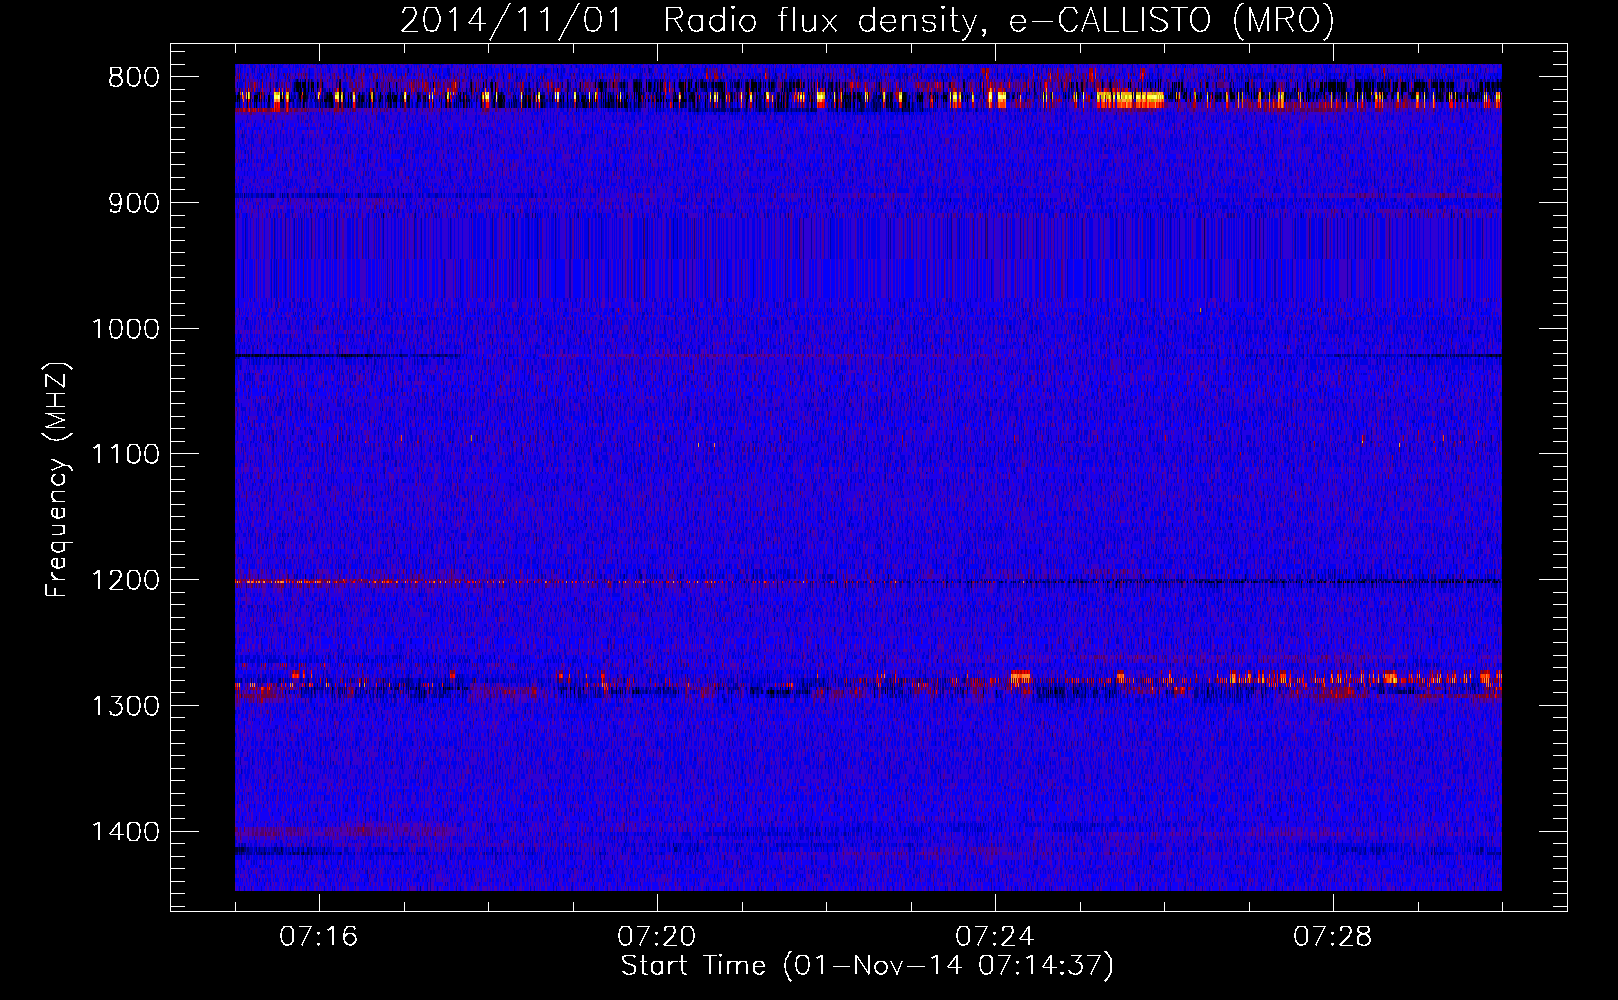
Task: Click the 'Frequency (MHZ)' y-axis title
Action: click(x=58, y=480)
